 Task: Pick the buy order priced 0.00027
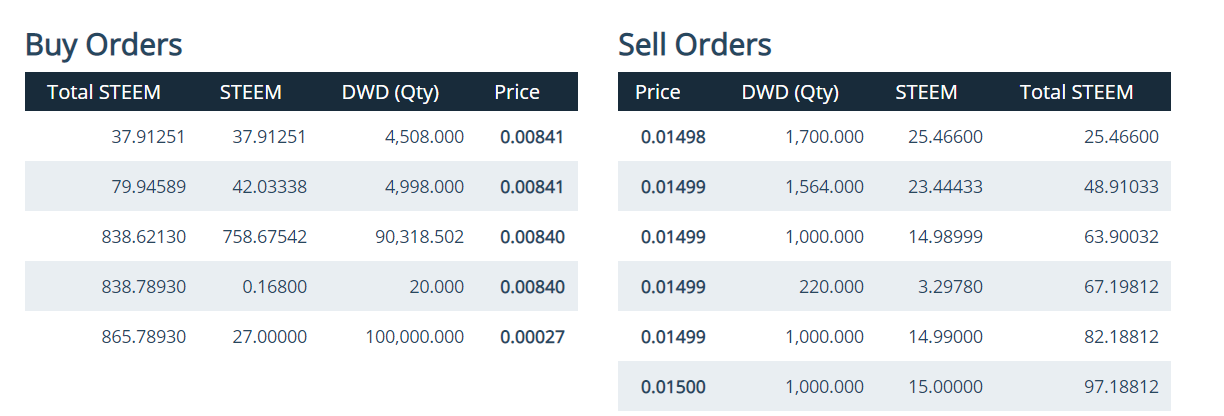pos(301,336)
